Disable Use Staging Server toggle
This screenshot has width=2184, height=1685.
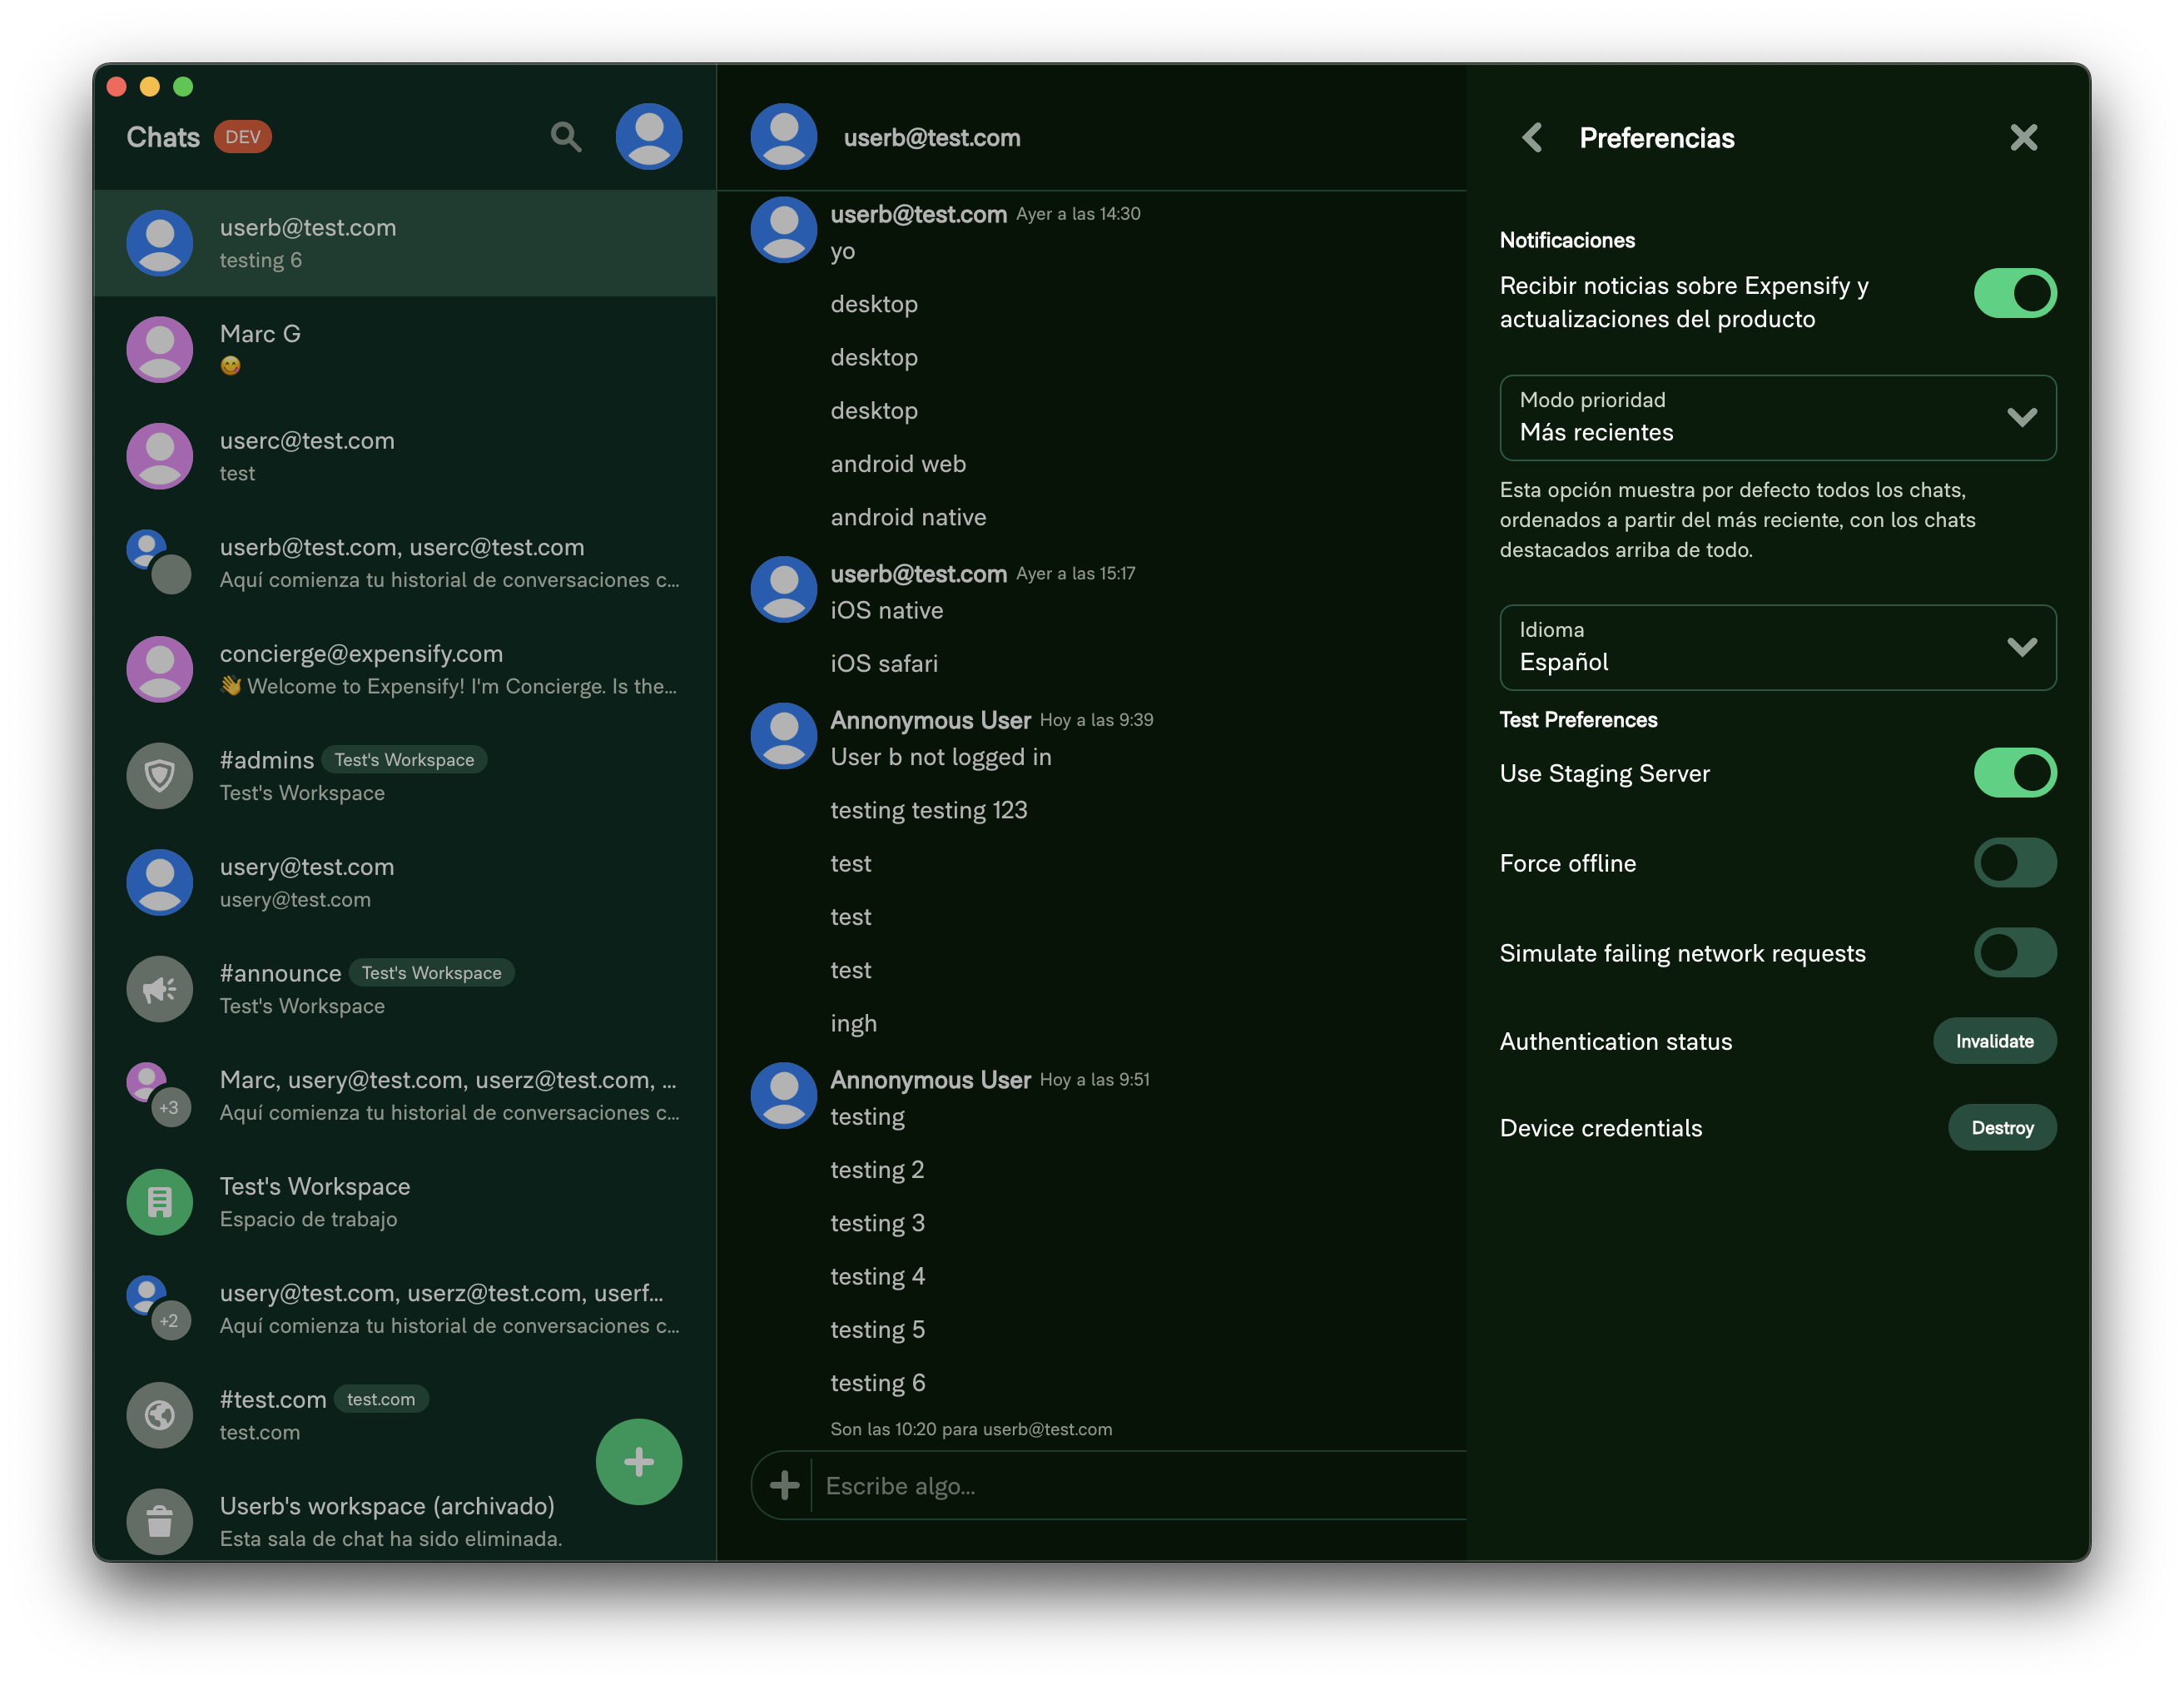[2014, 774]
